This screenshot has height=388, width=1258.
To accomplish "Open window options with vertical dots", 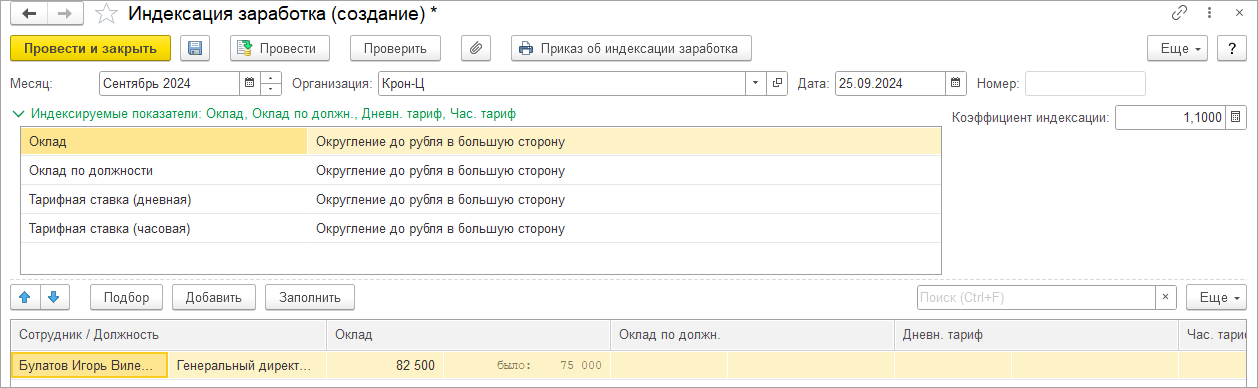I will click(x=1209, y=14).
